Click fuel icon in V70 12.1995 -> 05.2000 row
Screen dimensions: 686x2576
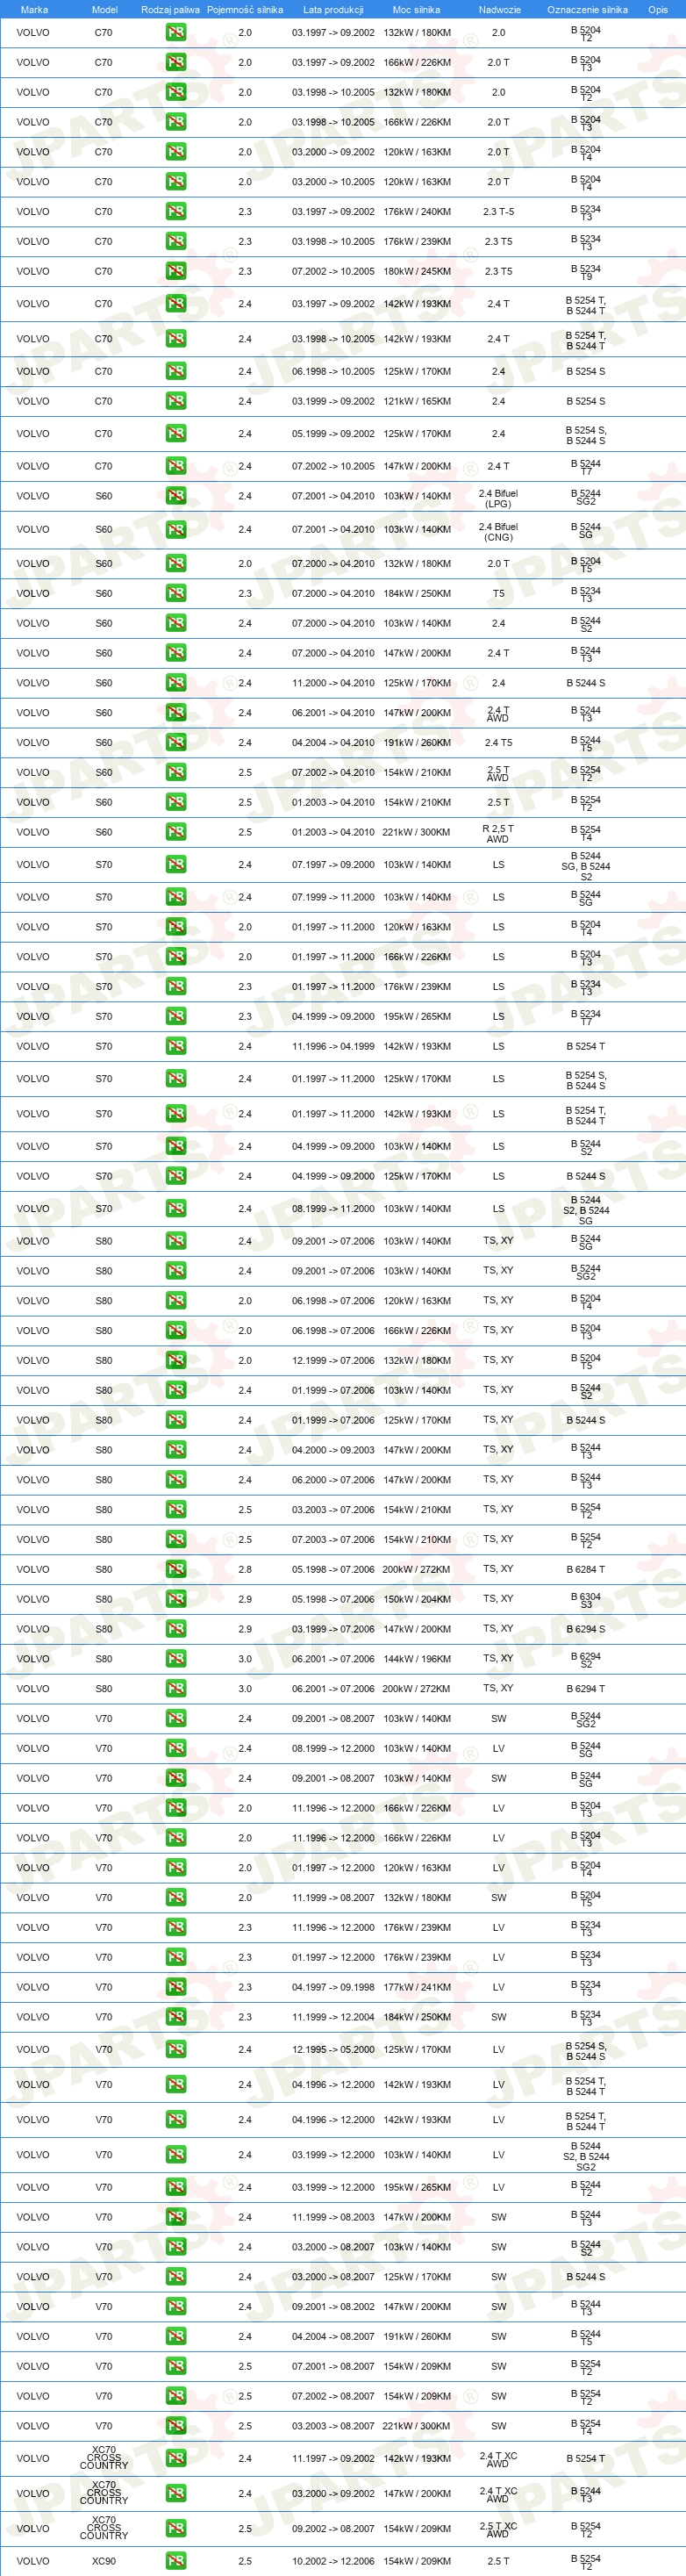pyautogui.click(x=176, y=2049)
